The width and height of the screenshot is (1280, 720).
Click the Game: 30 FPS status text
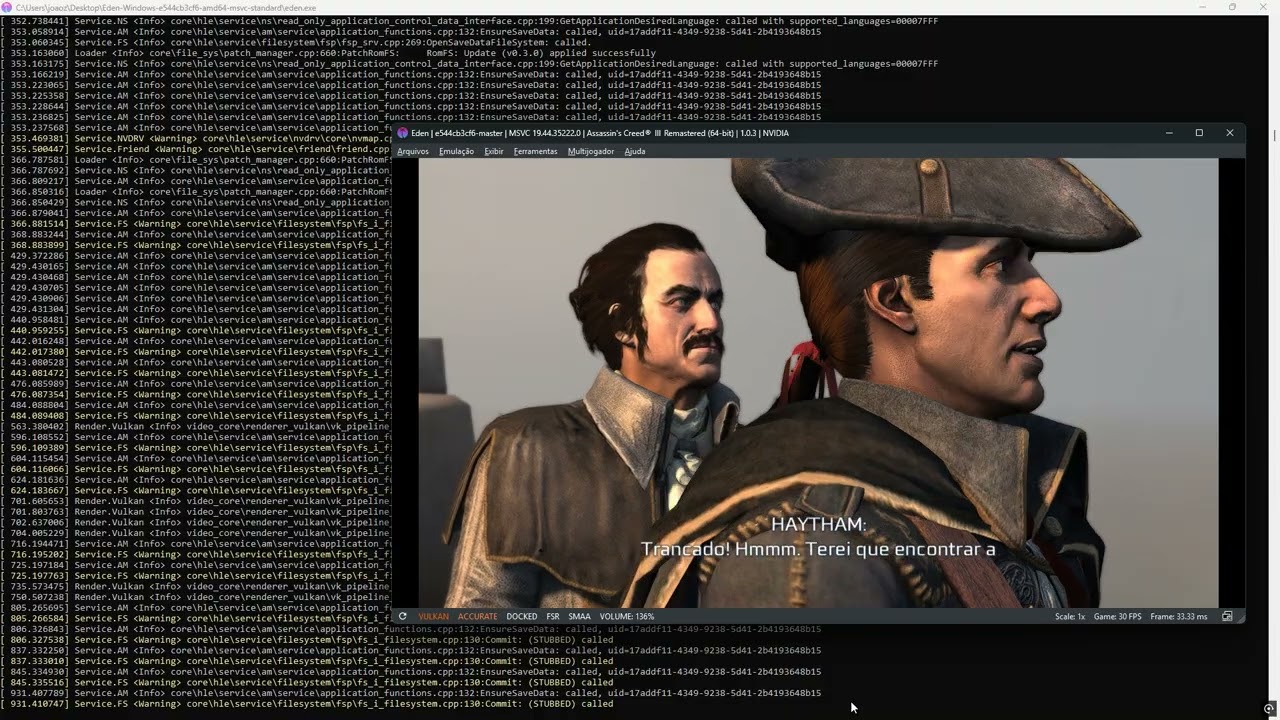1117,616
